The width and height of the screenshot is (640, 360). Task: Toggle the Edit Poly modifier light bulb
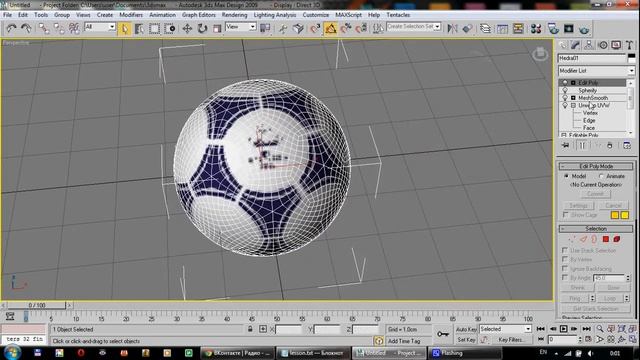click(565, 82)
